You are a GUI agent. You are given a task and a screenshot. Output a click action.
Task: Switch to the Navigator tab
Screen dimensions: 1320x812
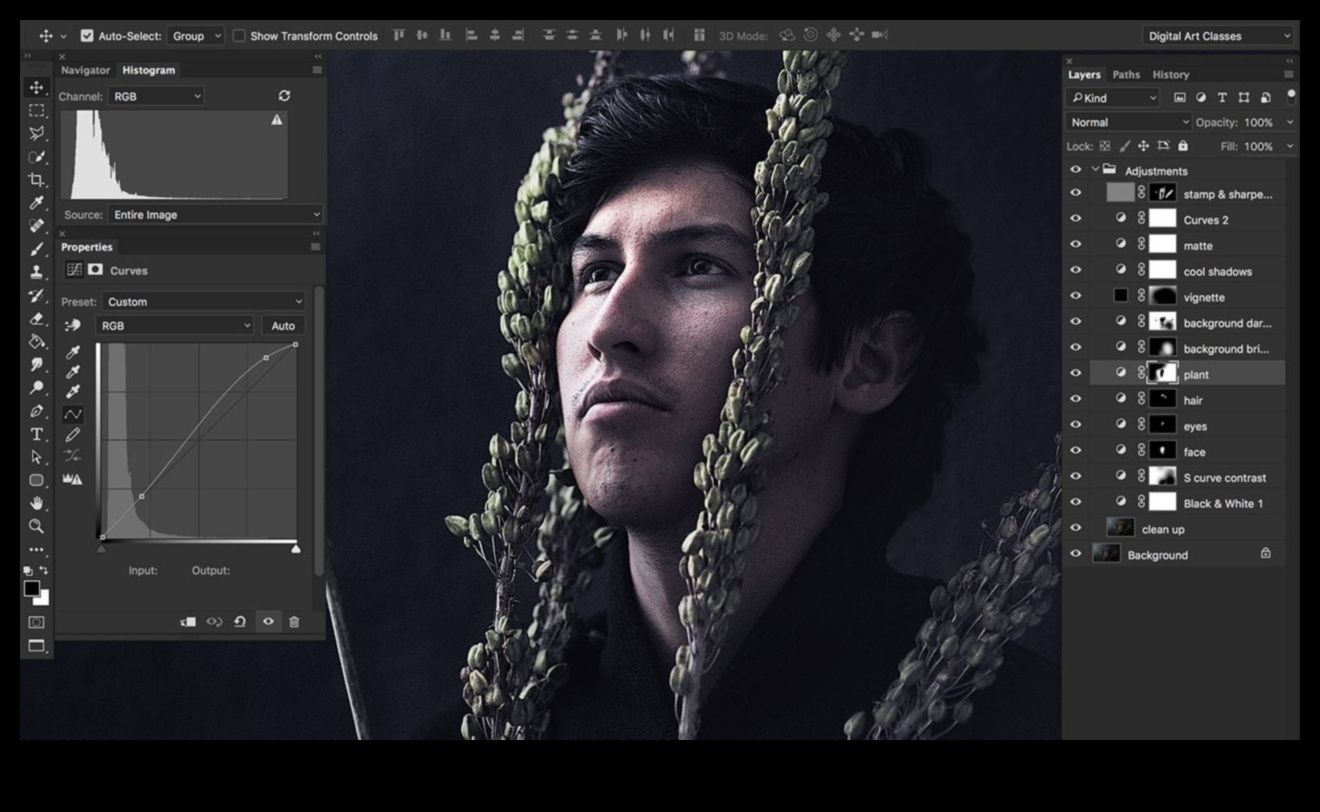click(x=85, y=70)
